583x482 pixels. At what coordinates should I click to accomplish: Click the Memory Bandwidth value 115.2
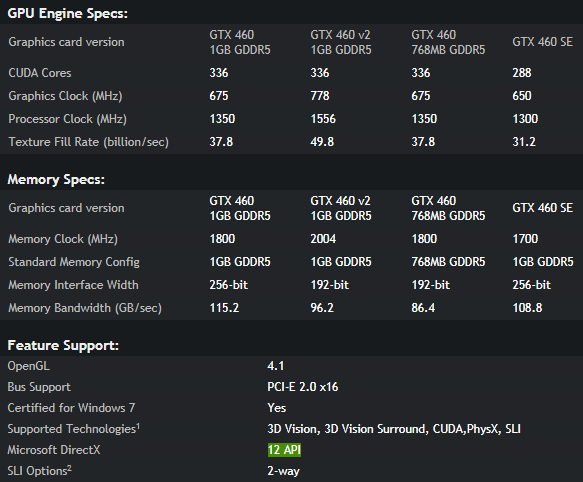(x=224, y=308)
